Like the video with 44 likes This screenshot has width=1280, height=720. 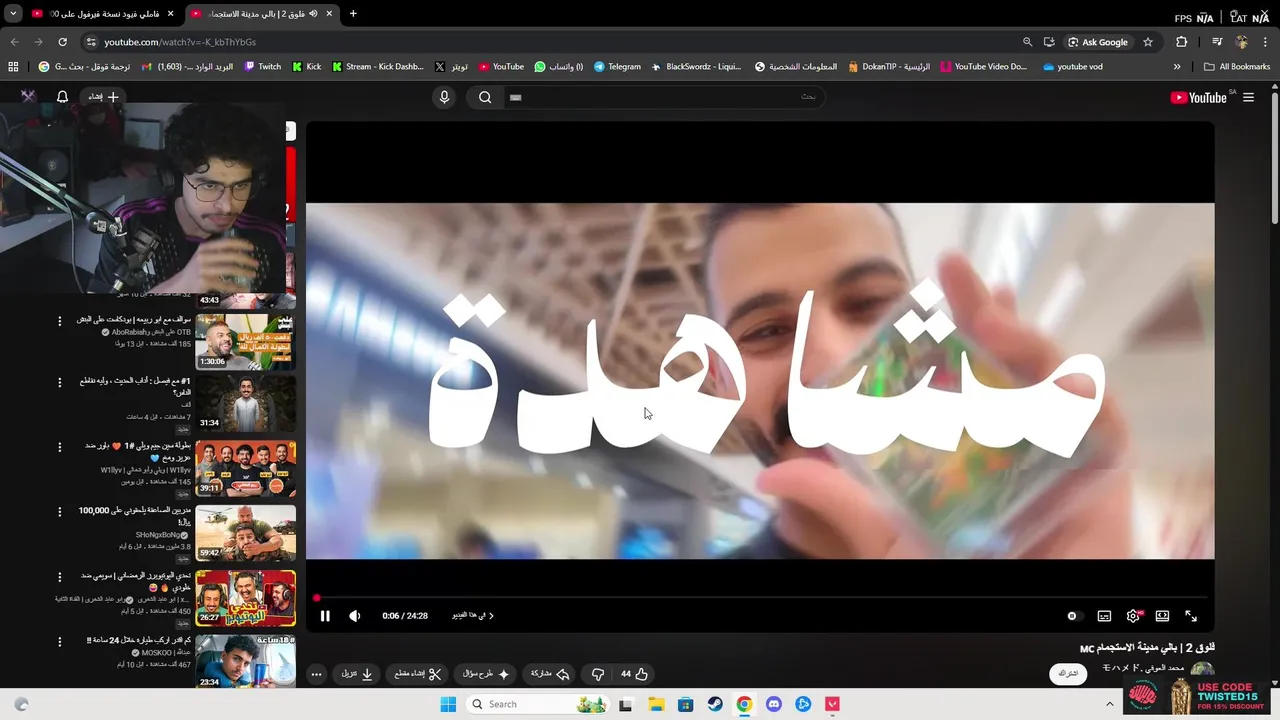634,674
